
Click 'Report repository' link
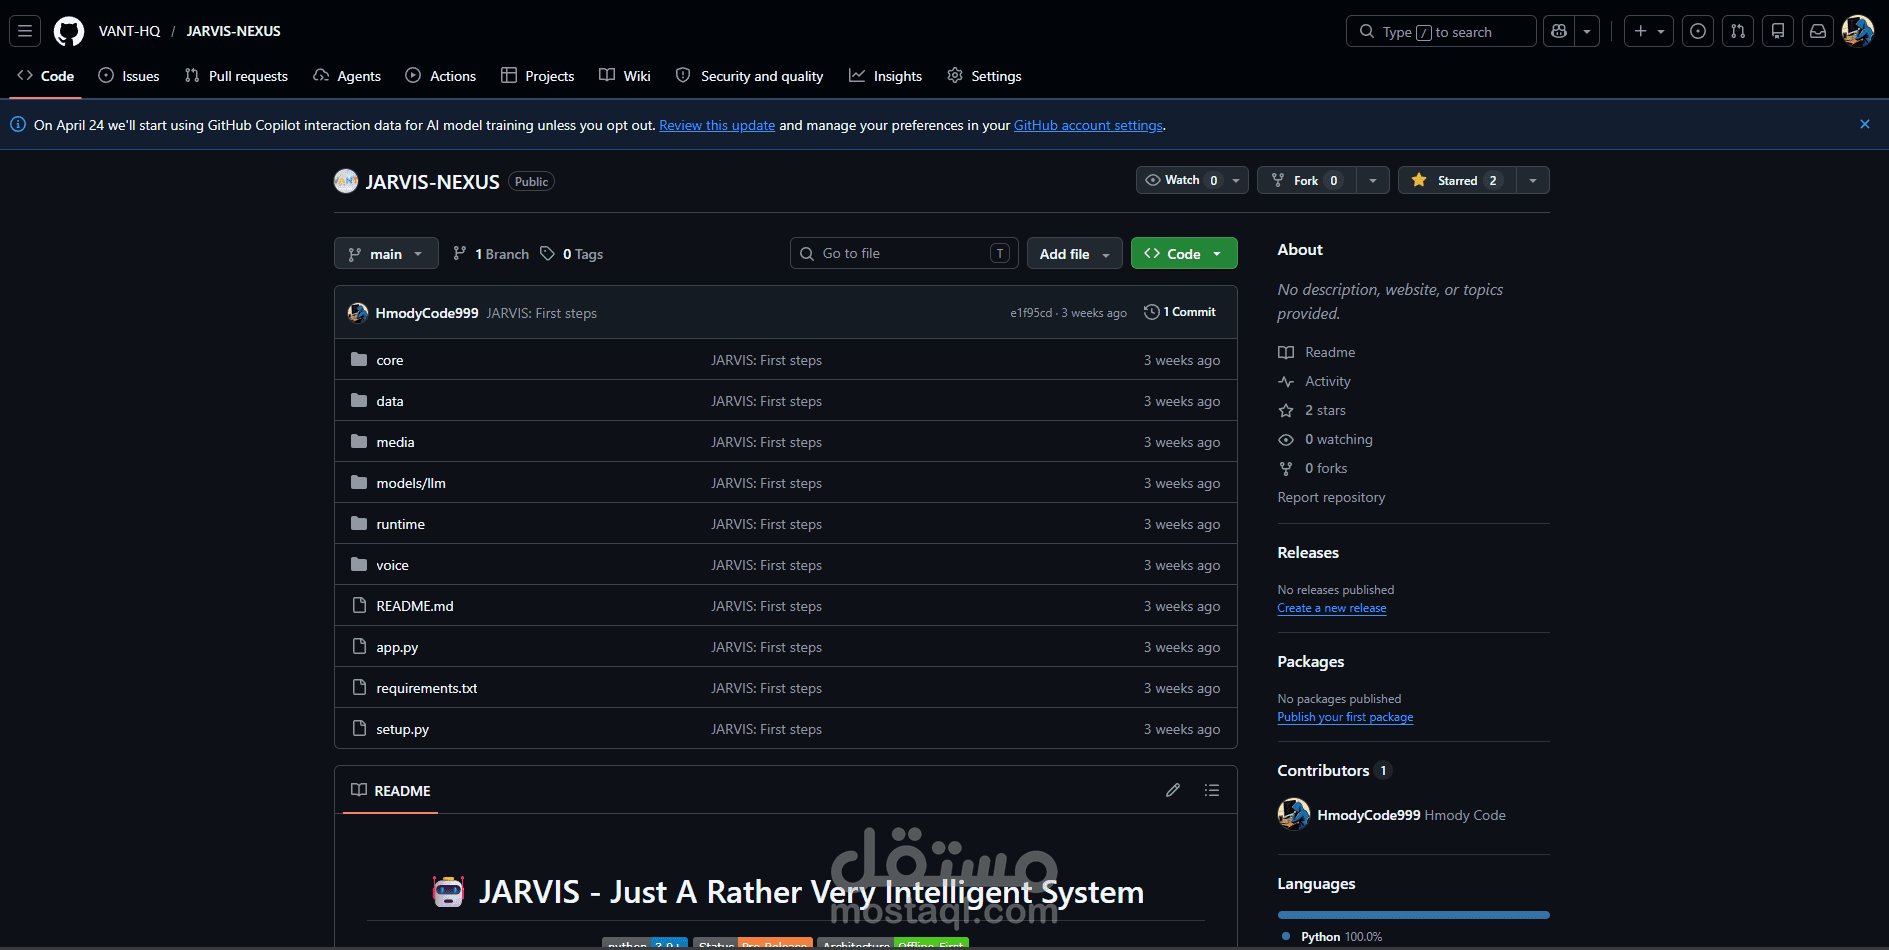1331,497
